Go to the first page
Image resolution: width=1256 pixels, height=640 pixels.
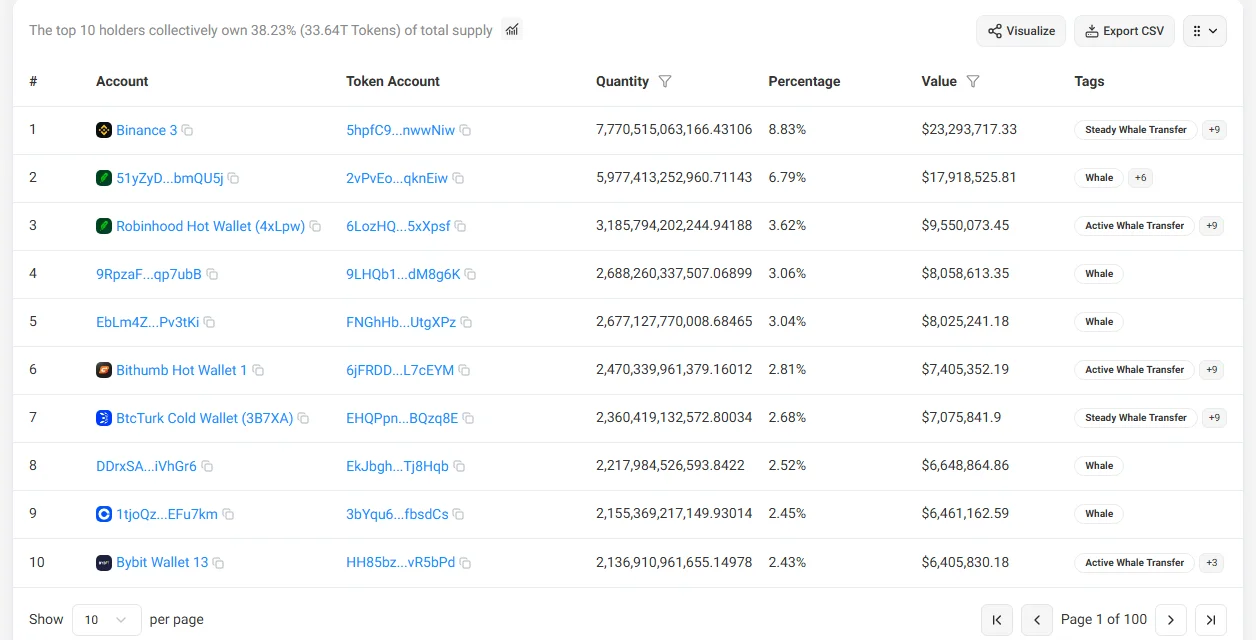pyautogui.click(x=997, y=620)
